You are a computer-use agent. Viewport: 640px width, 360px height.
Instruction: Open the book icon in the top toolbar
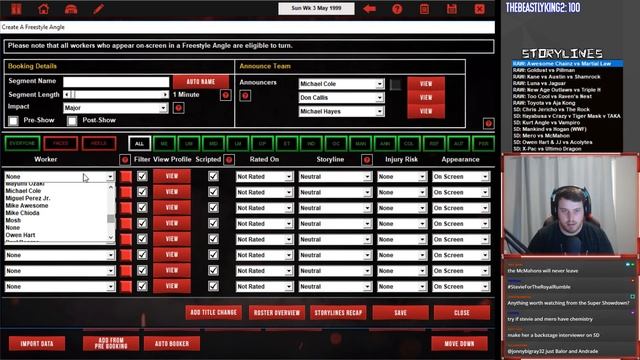[x=16, y=9]
